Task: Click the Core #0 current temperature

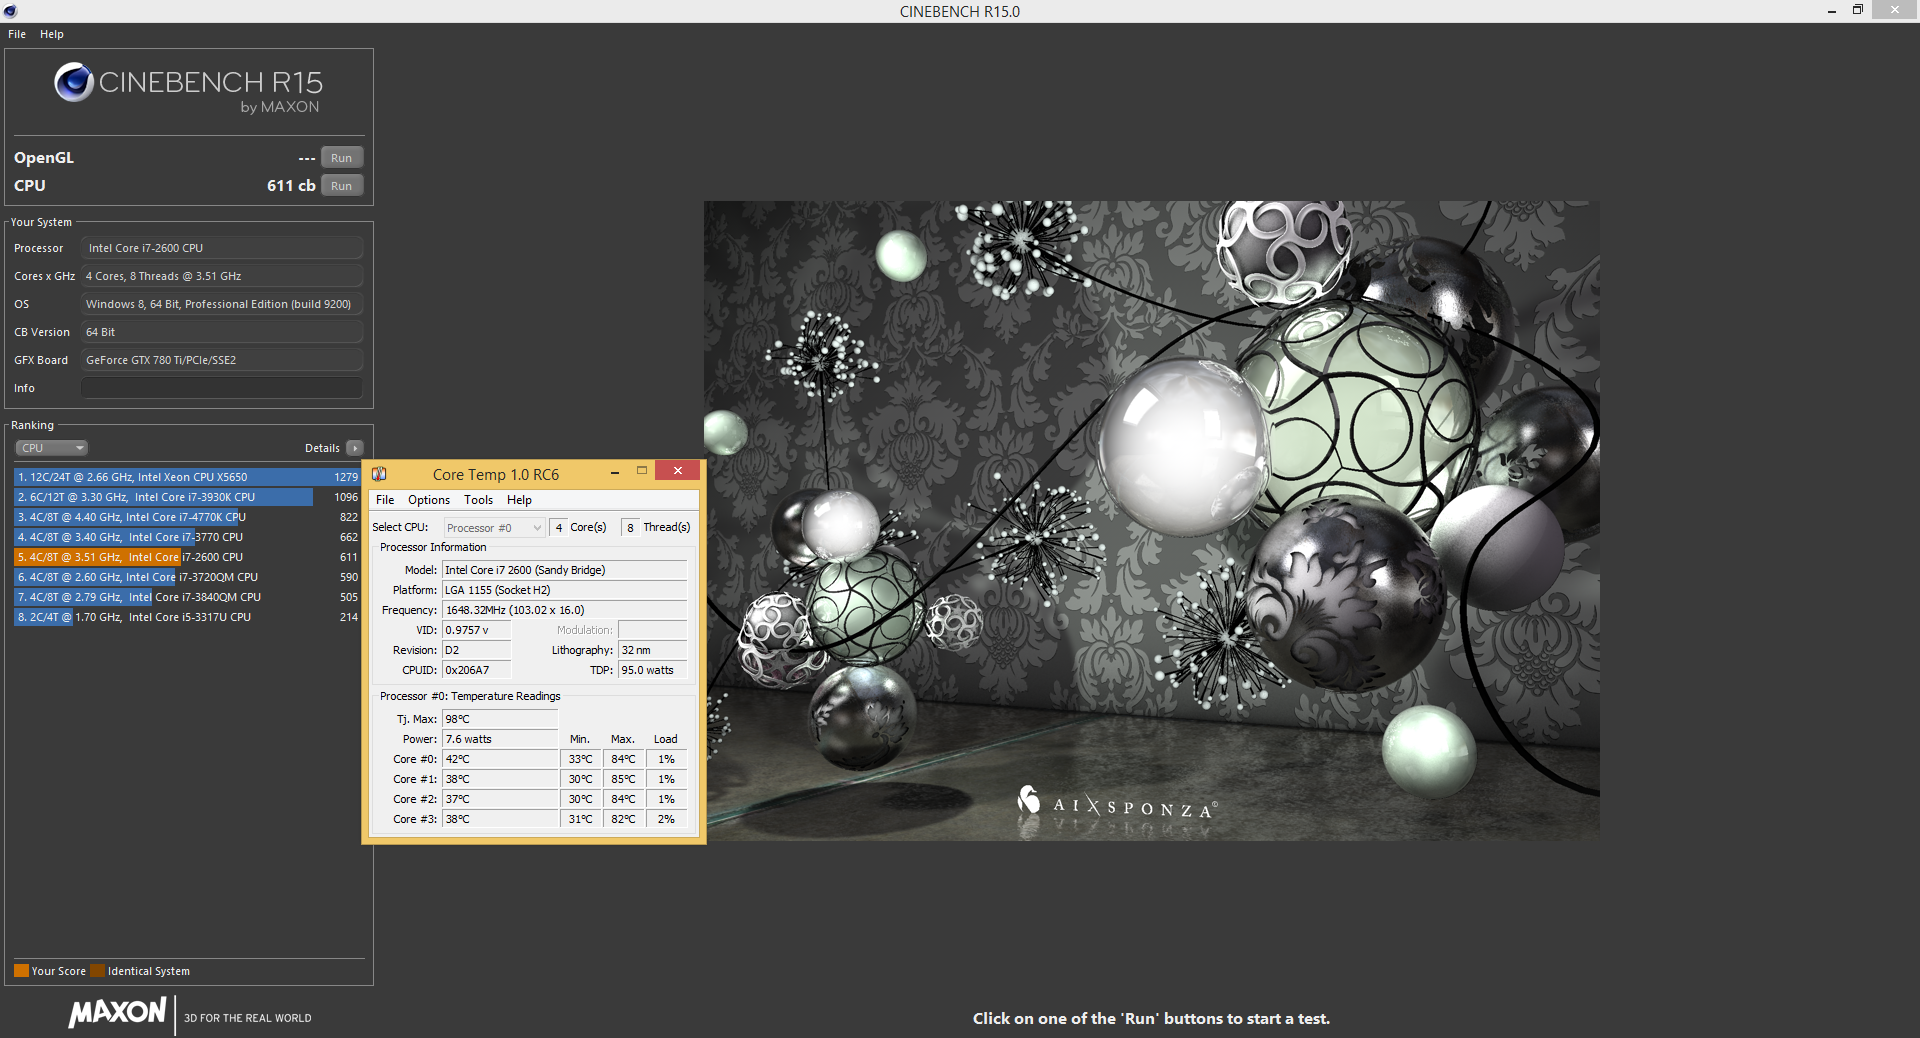Action: (500, 759)
